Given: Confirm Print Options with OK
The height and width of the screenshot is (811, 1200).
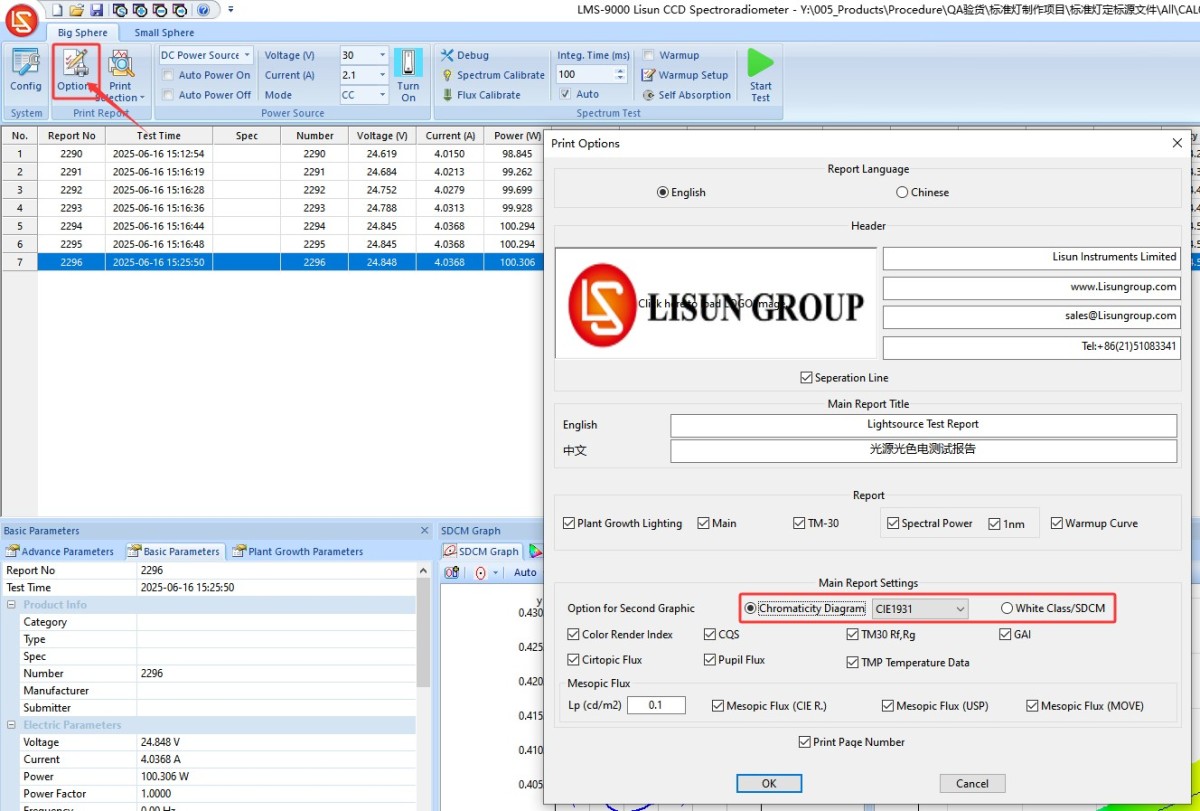Looking at the screenshot, I should tap(768, 783).
